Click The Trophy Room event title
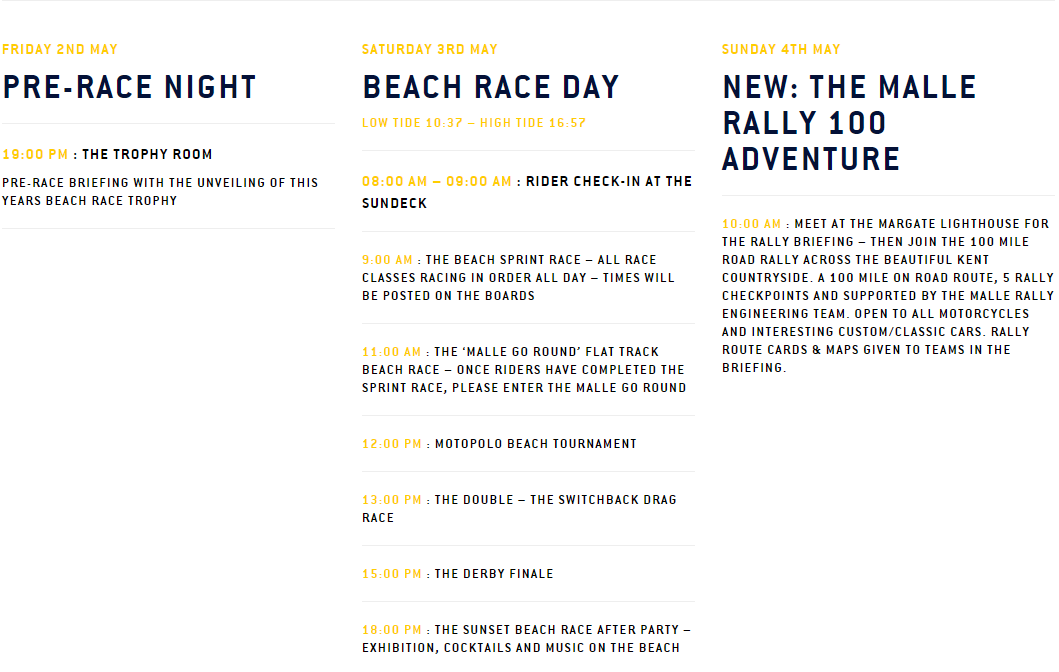 pyautogui.click(x=147, y=155)
